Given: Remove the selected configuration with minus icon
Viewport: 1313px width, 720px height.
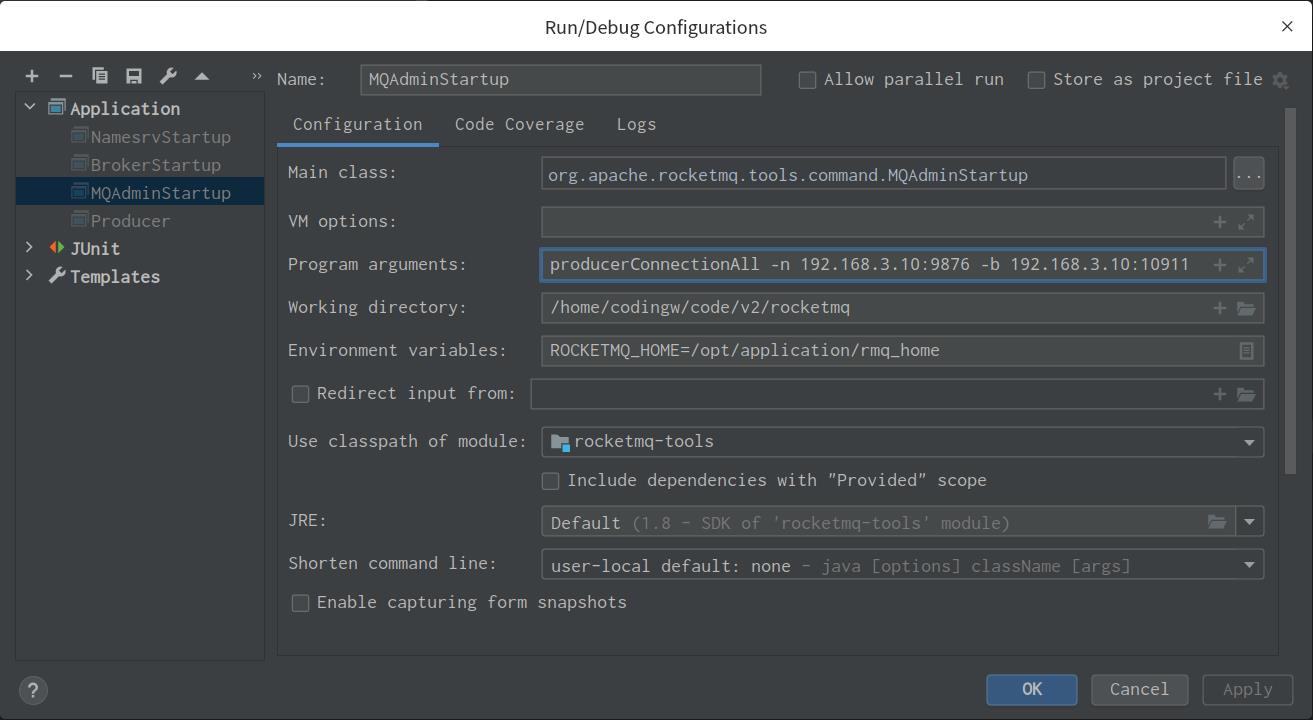Looking at the screenshot, I should point(66,76).
